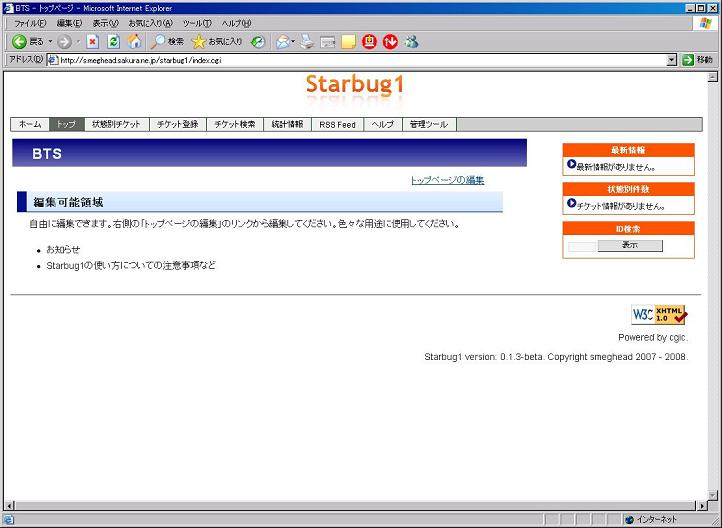Open the ファイル(F) menu
The image size is (722, 528).
tap(30, 23)
